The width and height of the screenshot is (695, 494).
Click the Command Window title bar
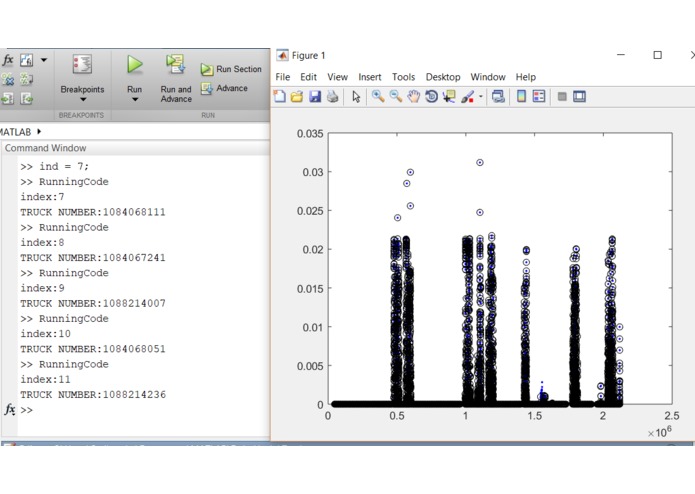click(135, 148)
